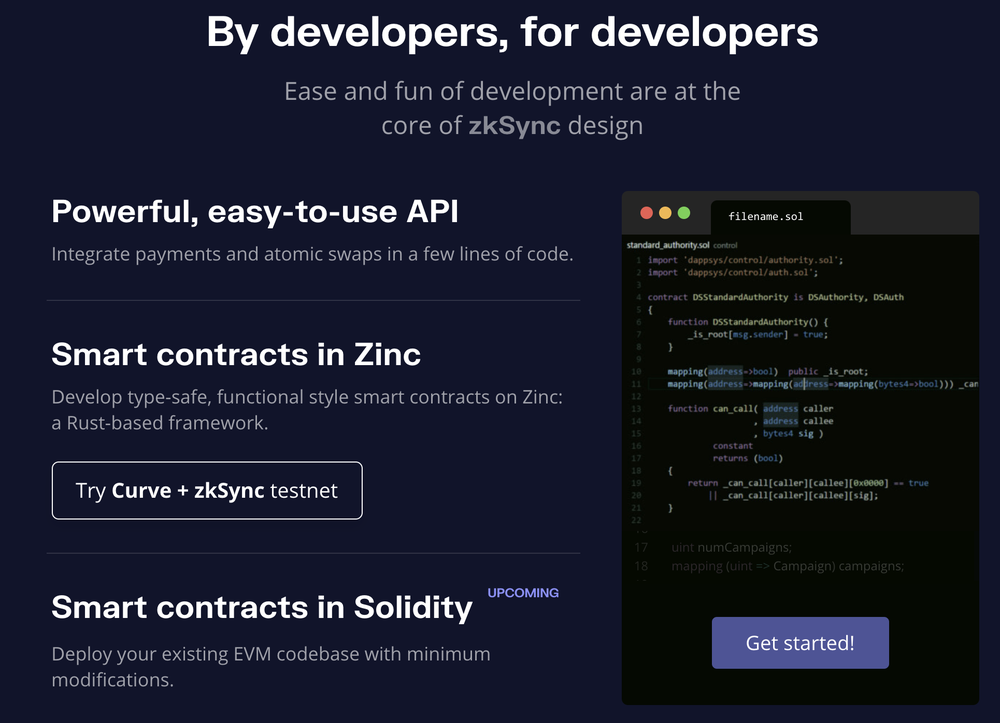This screenshot has width=1000, height=723.
Task: Click the UPCOMING badge
Action: click(x=523, y=593)
